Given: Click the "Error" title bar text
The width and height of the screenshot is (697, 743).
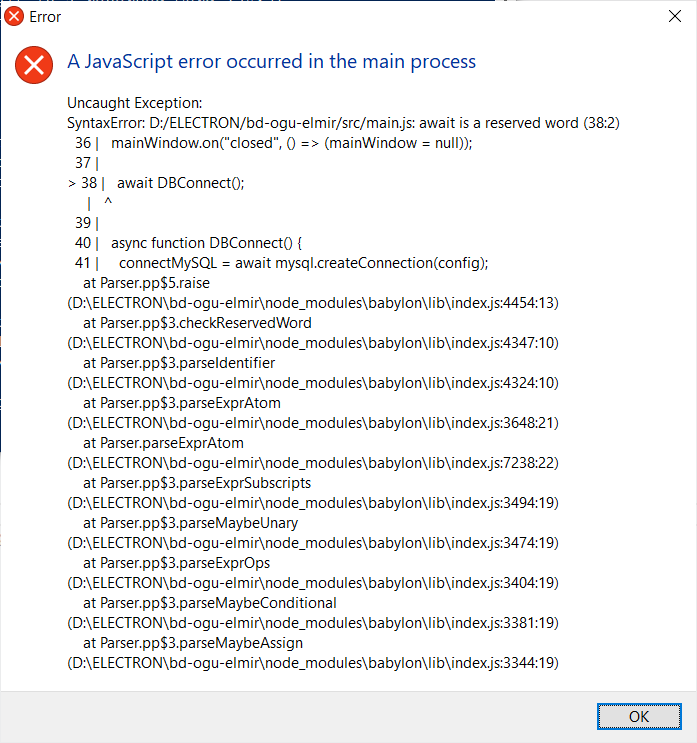Looking at the screenshot, I should [46, 17].
